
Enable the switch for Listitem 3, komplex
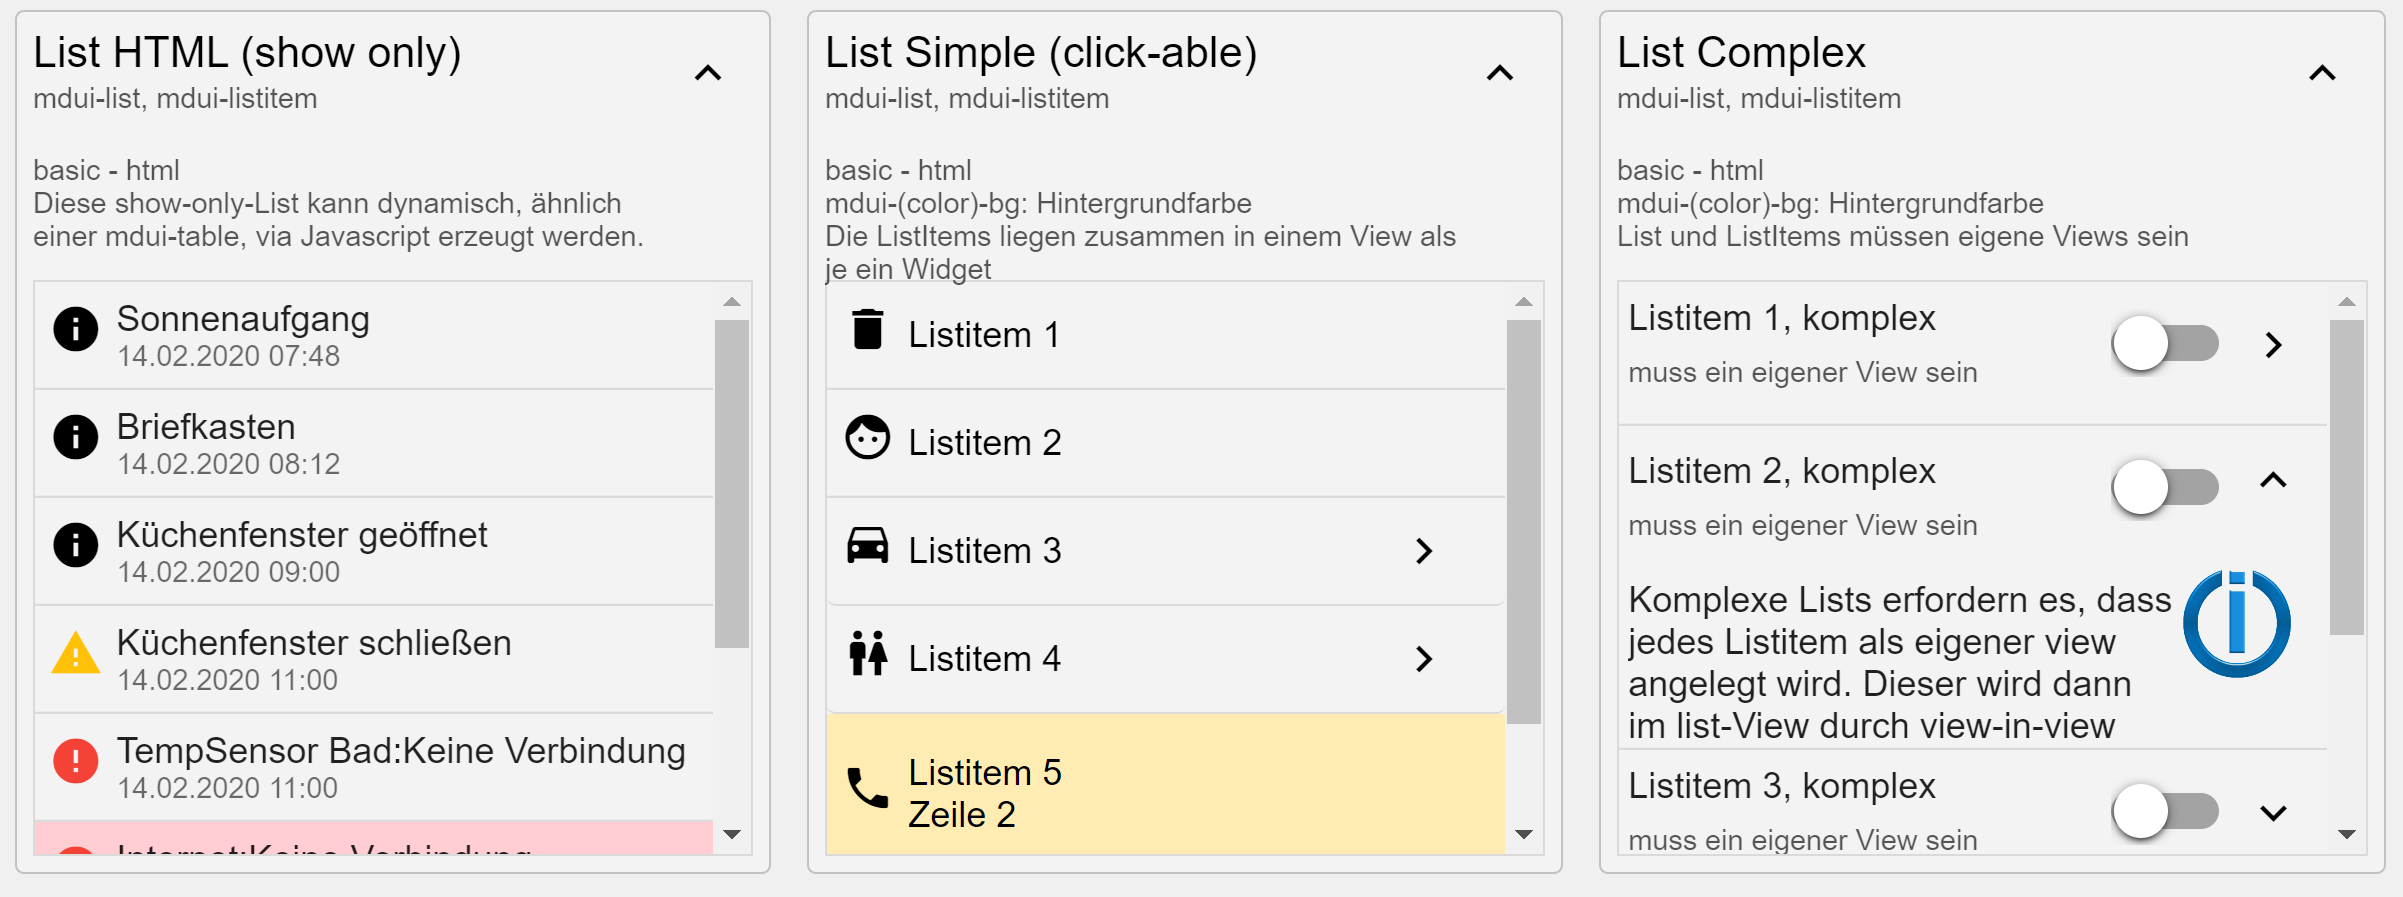point(2166,811)
